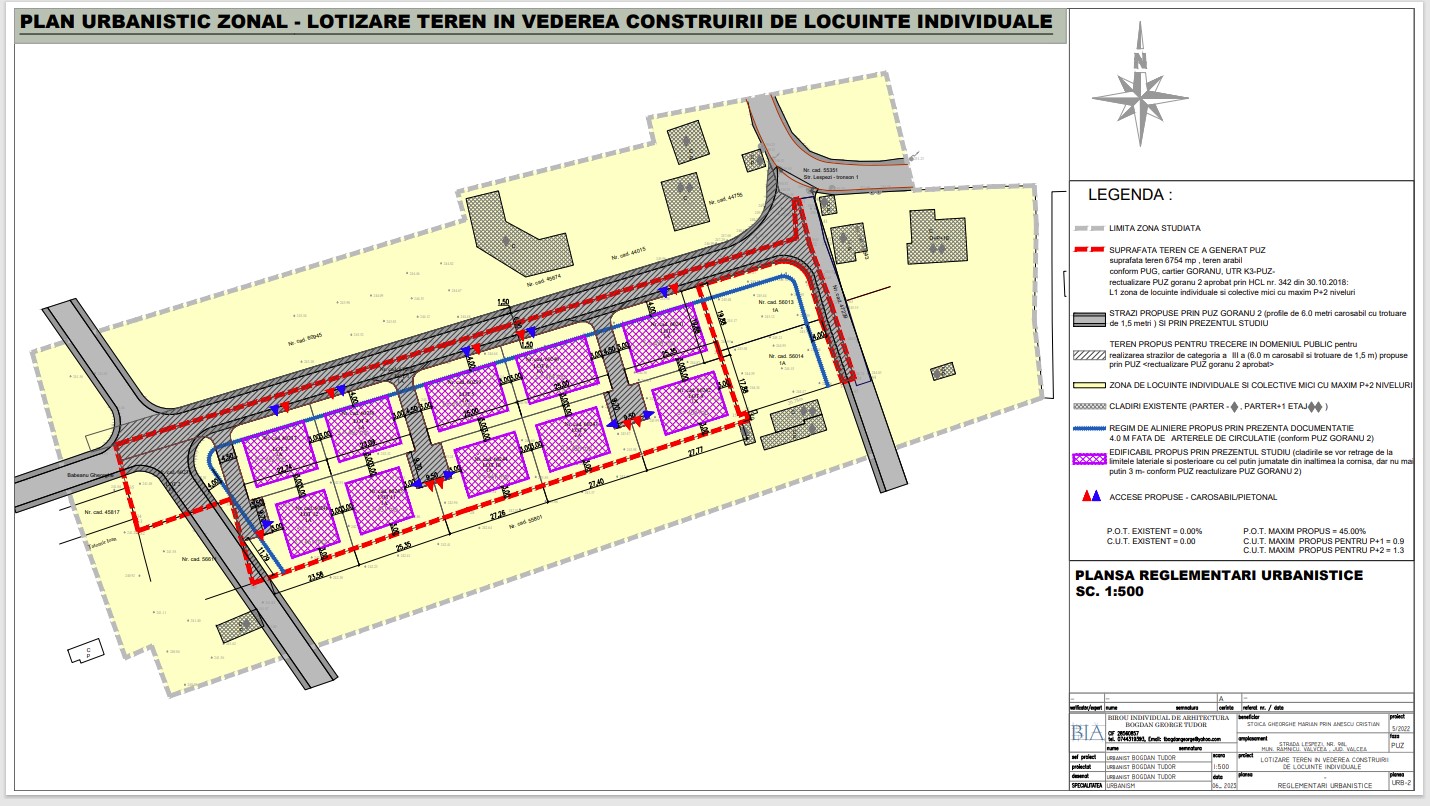Click the LEGENDA heading
Viewport: 1430px width, 806px height.
[x=1129, y=195]
